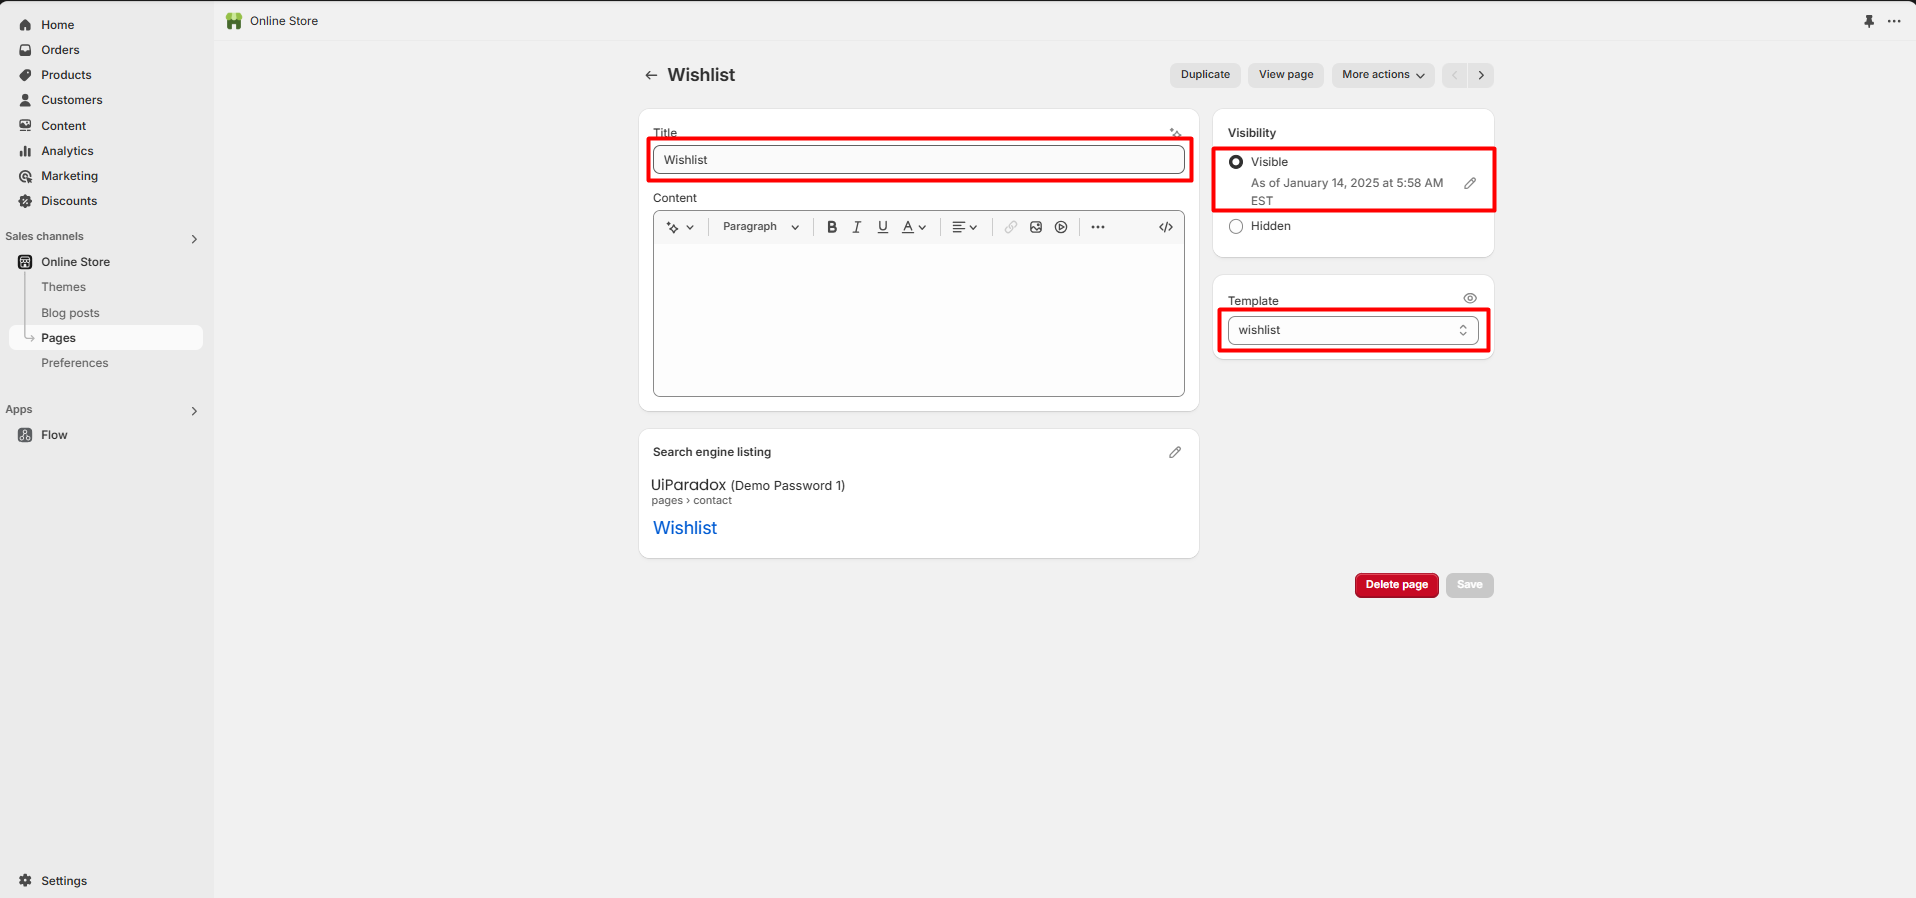The height and width of the screenshot is (898, 1916).
Task: Click the "UiParadox (Demo Password 1)" text
Action: point(748,485)
